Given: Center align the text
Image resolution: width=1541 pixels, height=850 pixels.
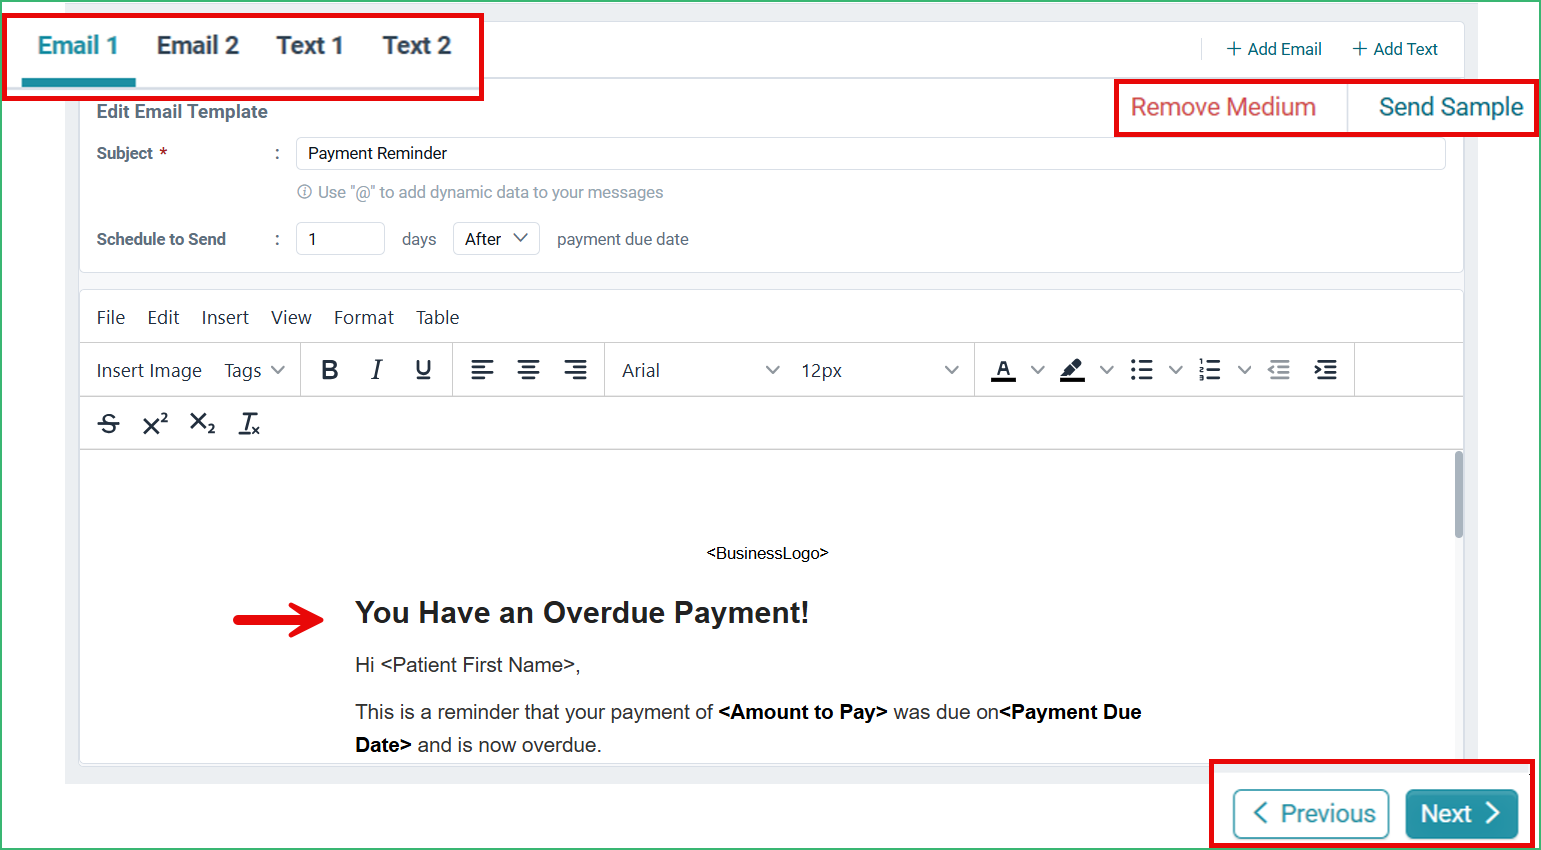Looking at the screenshot, I should tap(529, 370).
